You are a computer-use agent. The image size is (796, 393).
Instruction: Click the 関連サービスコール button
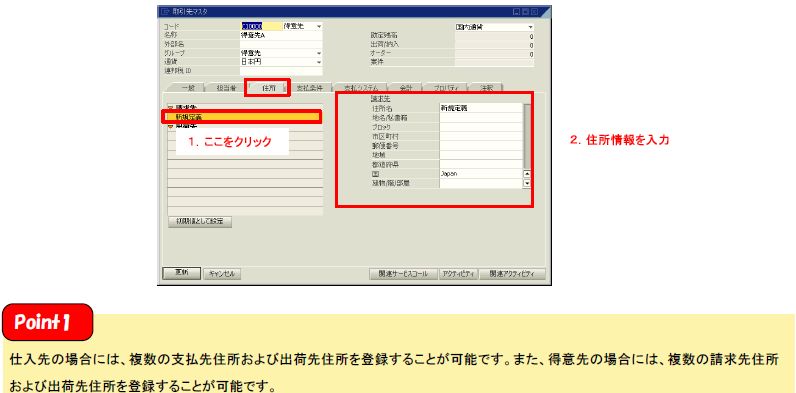click(x=403, y=274)
